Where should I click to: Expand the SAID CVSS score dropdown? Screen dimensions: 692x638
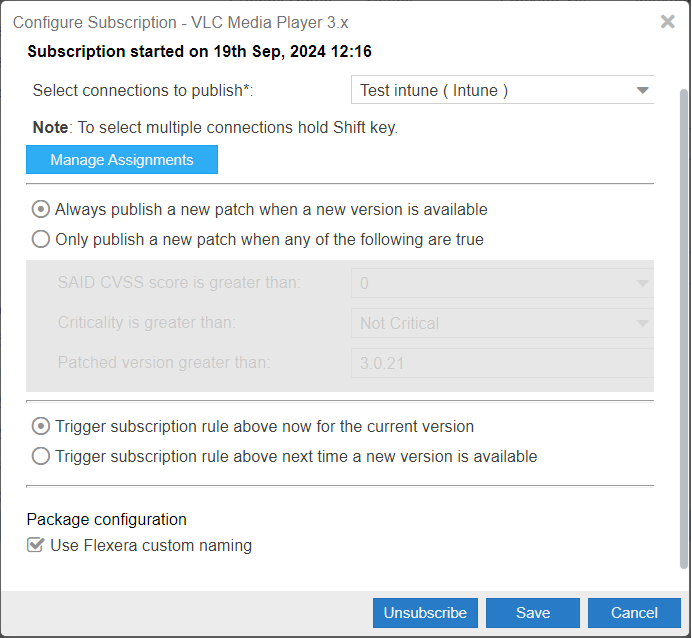(642, 283)
